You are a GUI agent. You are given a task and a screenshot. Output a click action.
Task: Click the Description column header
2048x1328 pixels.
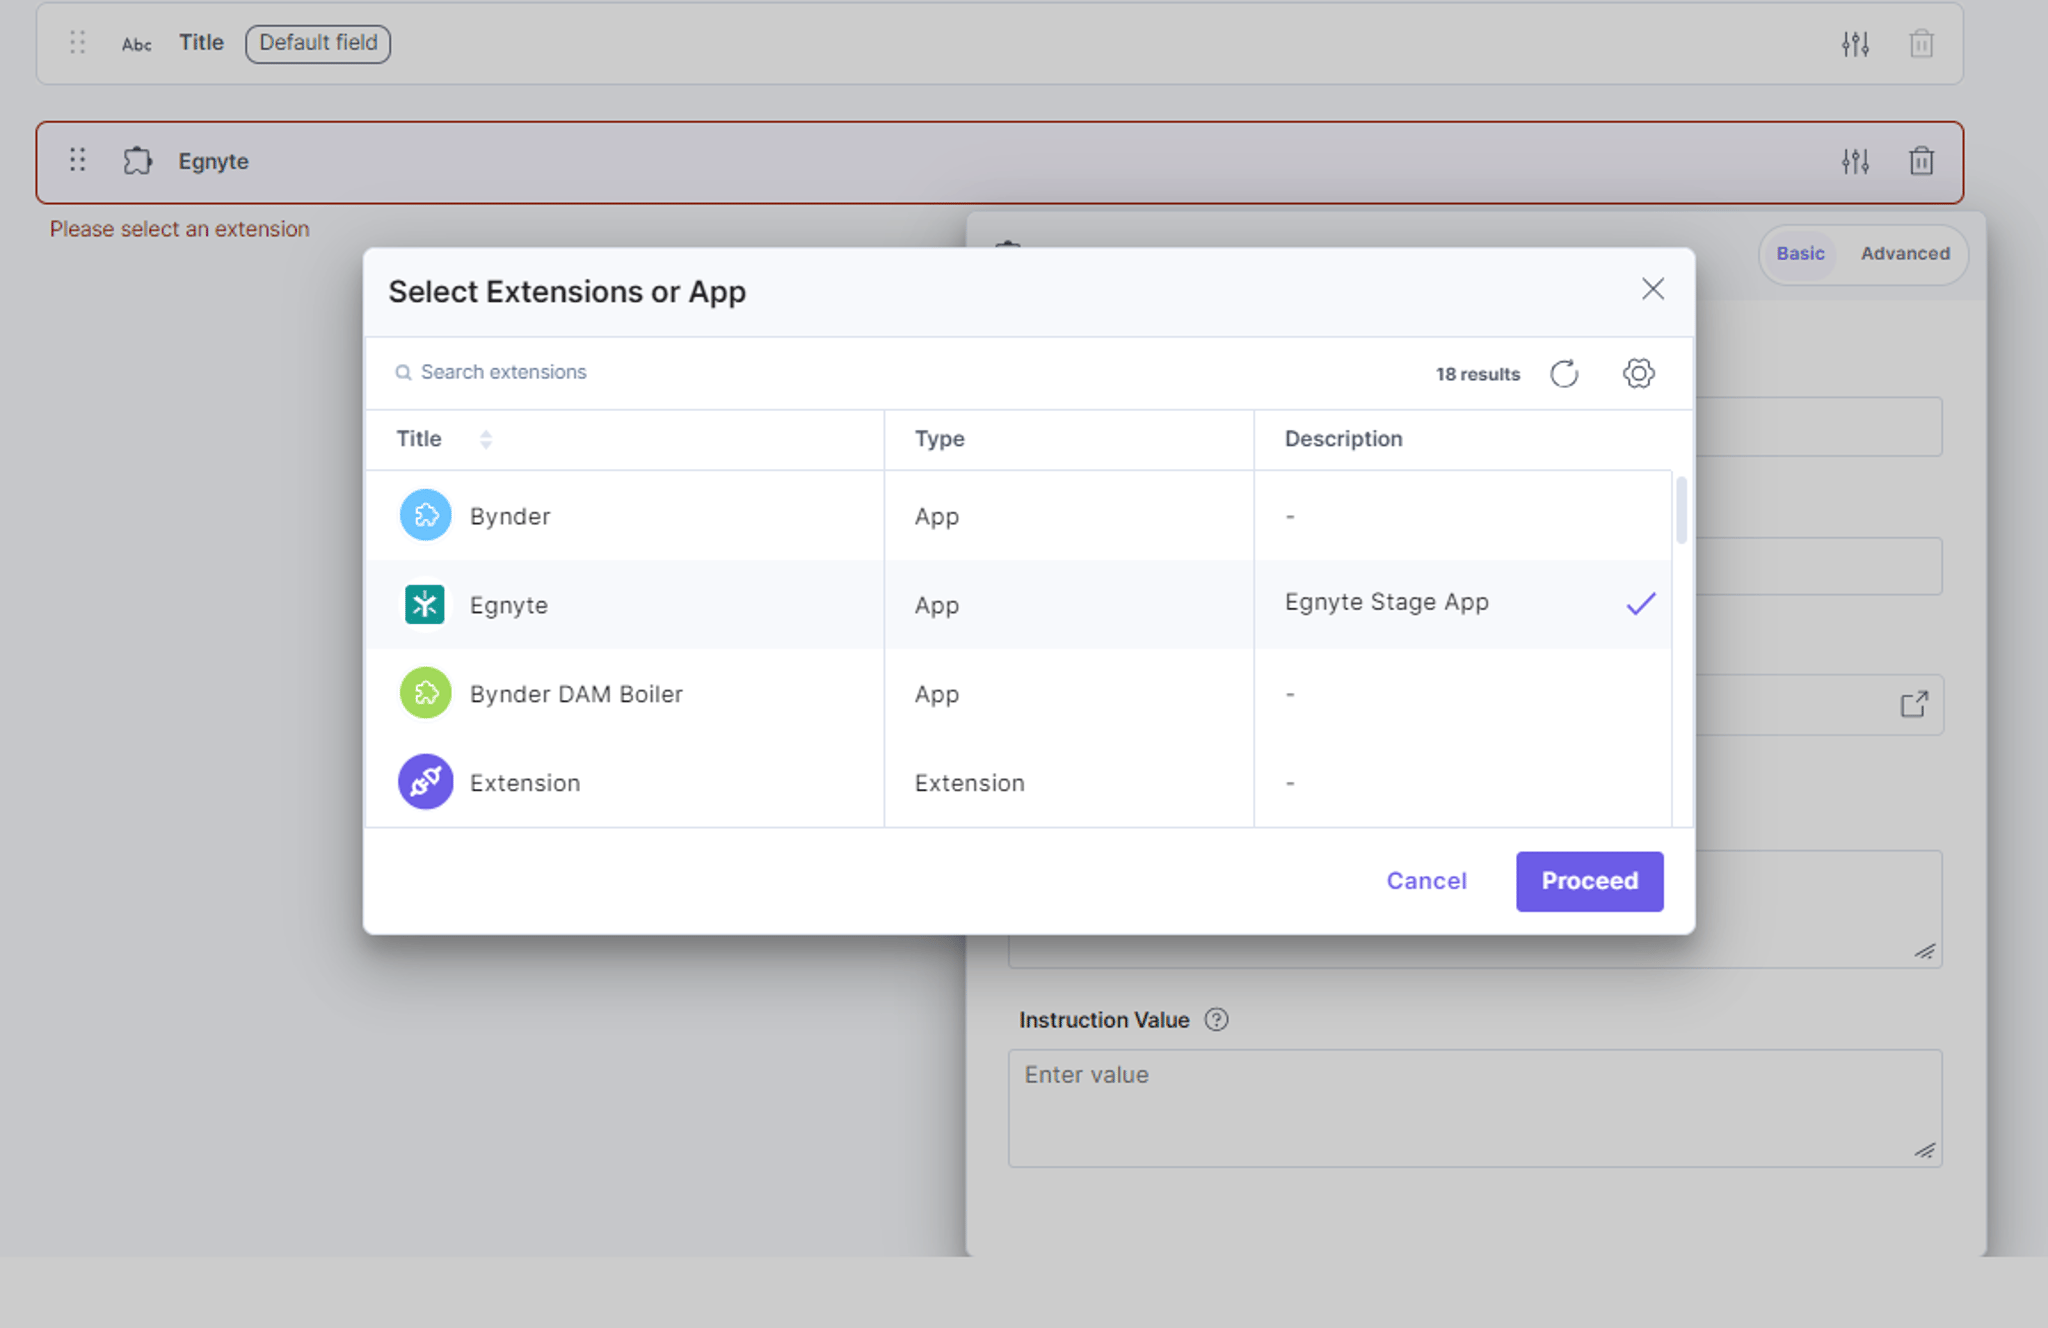pos(1343,439)
